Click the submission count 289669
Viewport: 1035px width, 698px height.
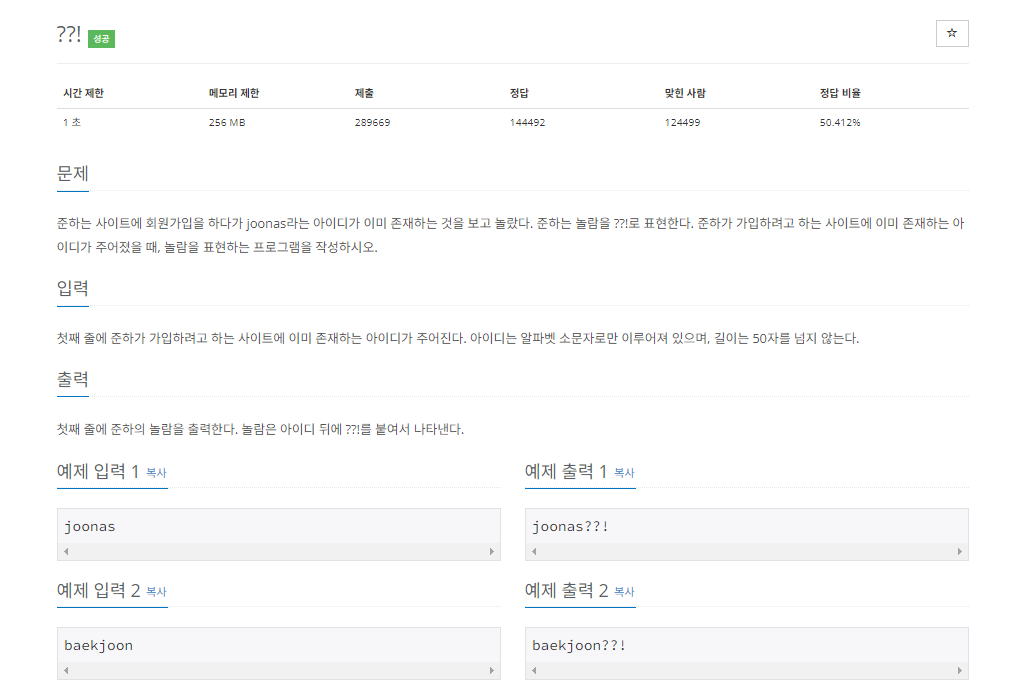point(372,122)
